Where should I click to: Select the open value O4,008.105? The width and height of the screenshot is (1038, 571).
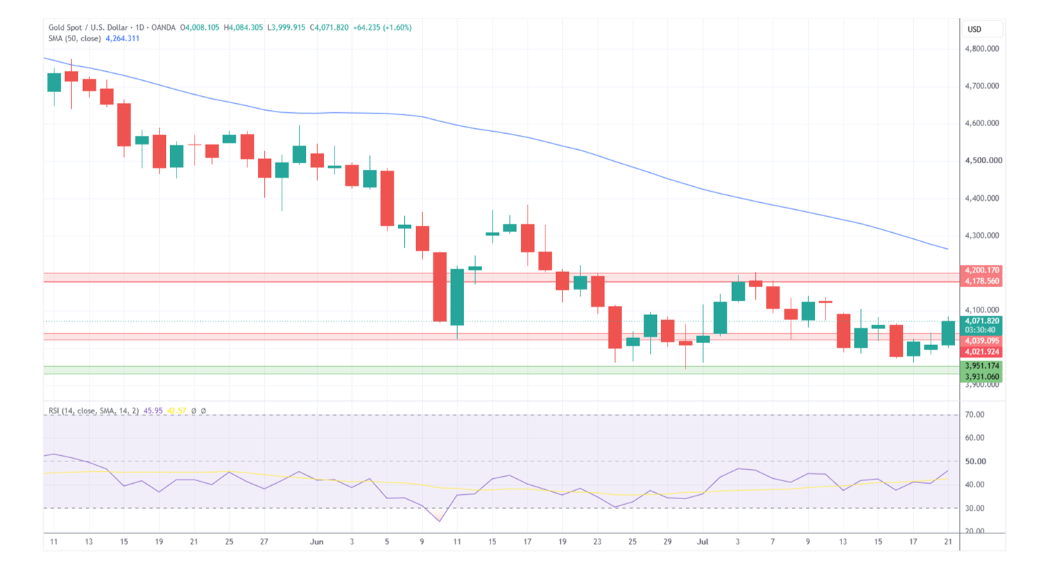[x=200, y=28]
